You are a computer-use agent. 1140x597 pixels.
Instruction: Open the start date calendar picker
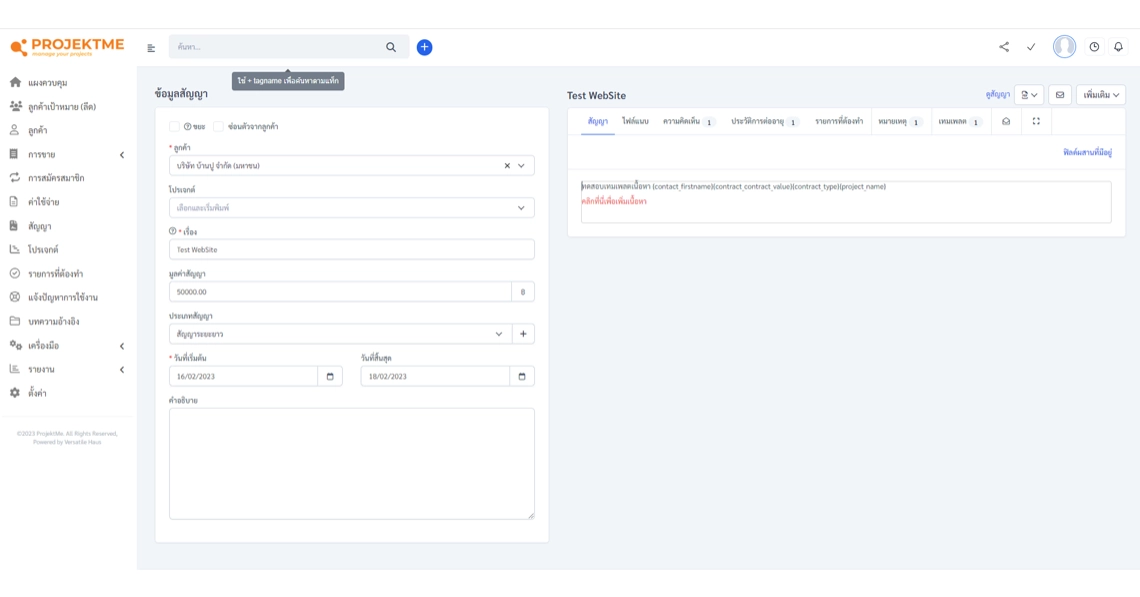pos(330,377)
